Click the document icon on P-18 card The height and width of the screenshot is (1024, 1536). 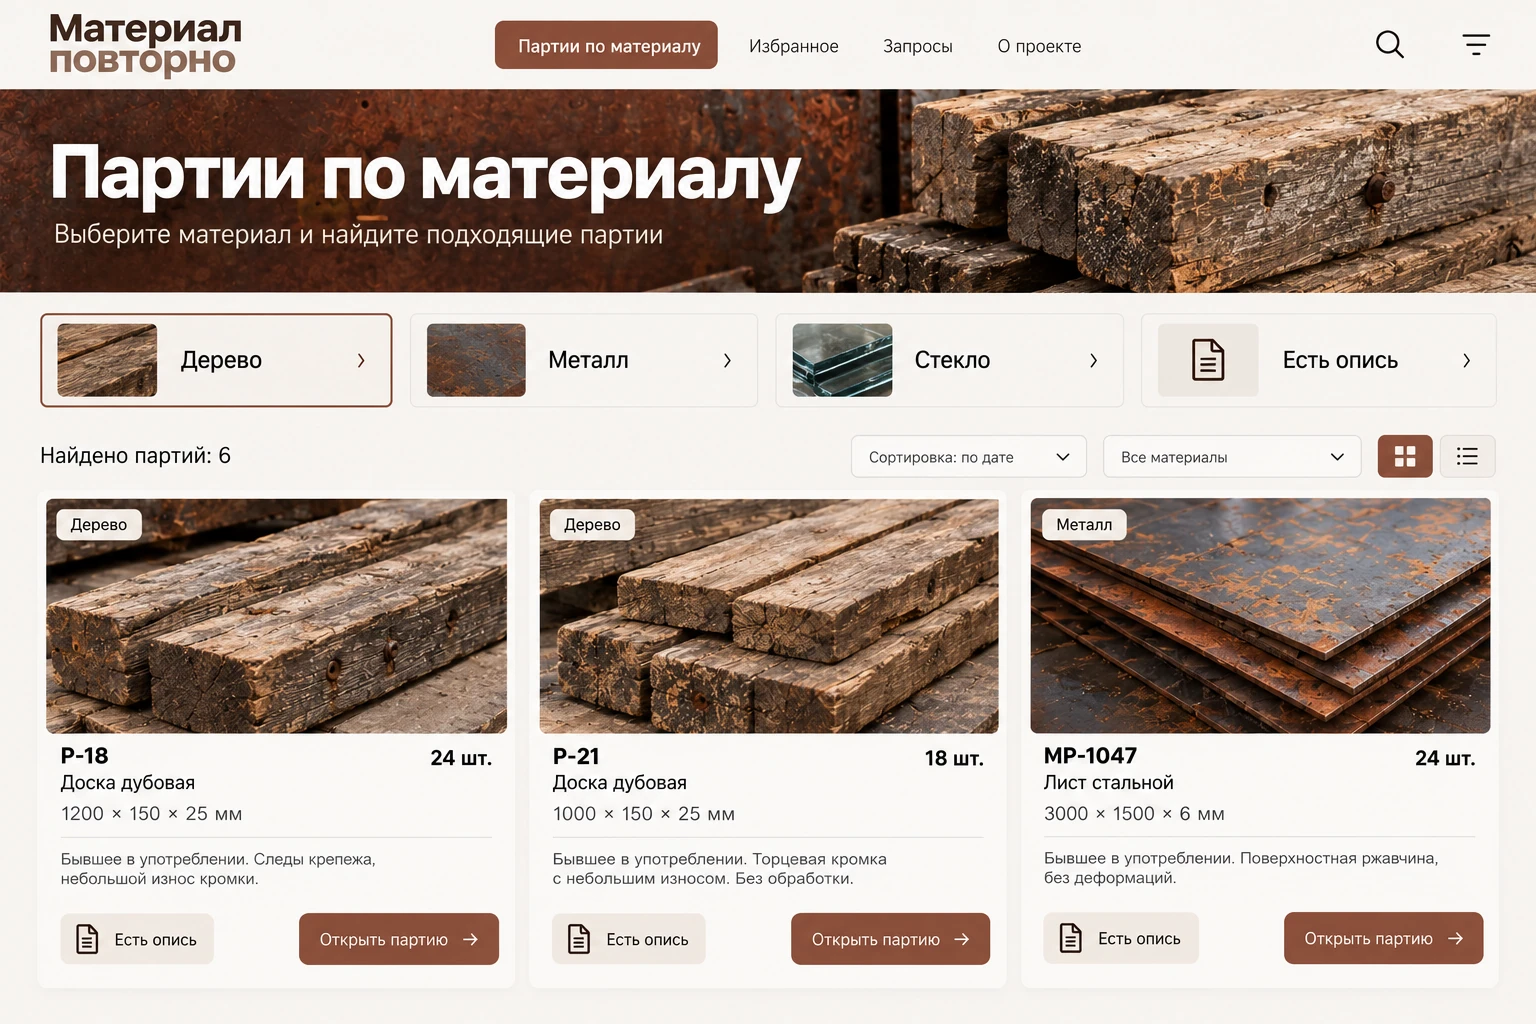(88, 939)
